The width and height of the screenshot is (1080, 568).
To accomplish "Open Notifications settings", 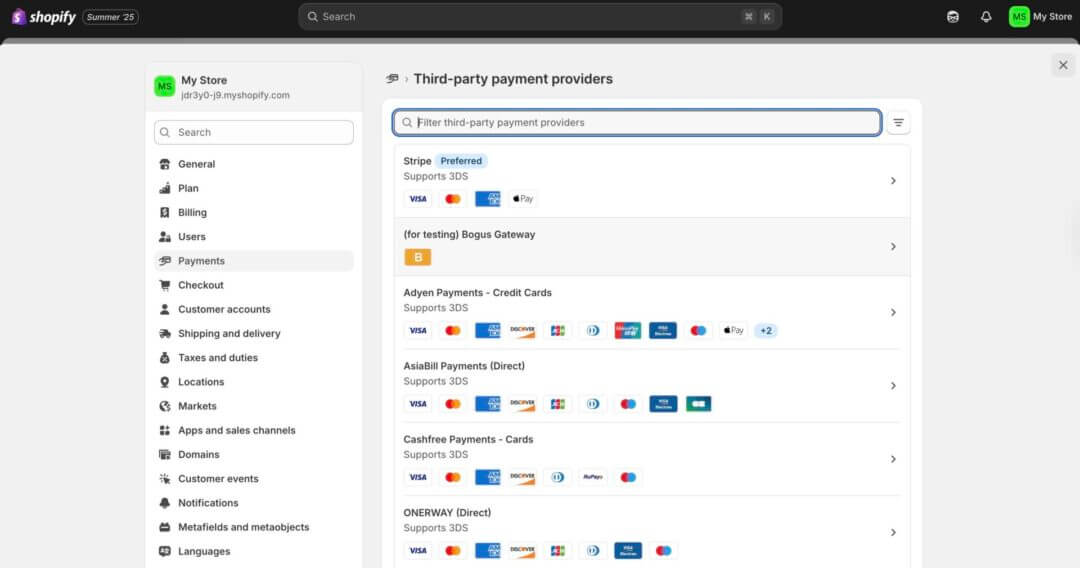I will point(254,503).
